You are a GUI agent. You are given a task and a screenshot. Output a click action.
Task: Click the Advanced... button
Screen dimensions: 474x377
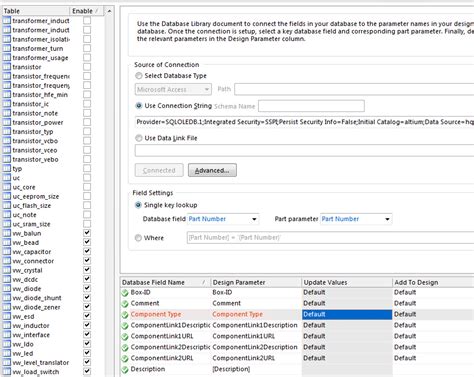212,170
